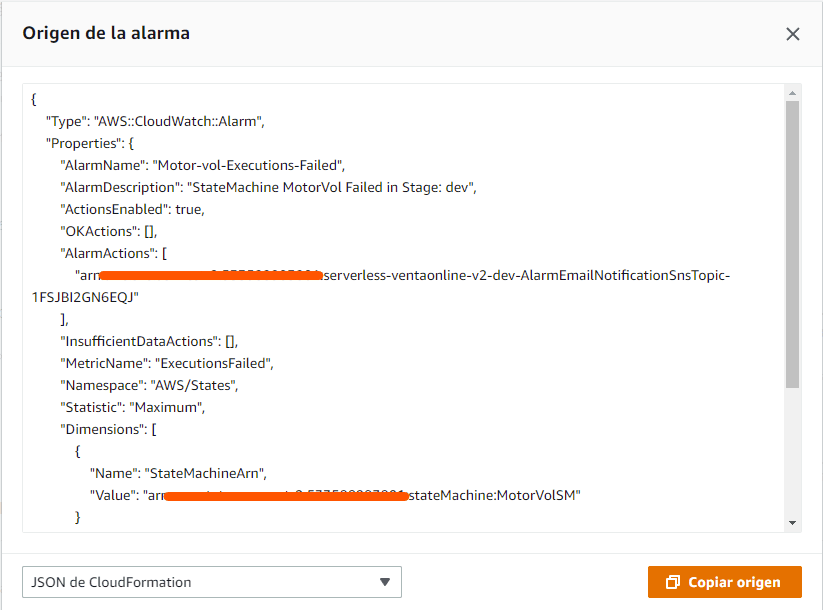Viewport: 823px width, 610px height.
Task: Click the scrollbar down arrow in JSON viewer
Action: click(x=792, y=522)
